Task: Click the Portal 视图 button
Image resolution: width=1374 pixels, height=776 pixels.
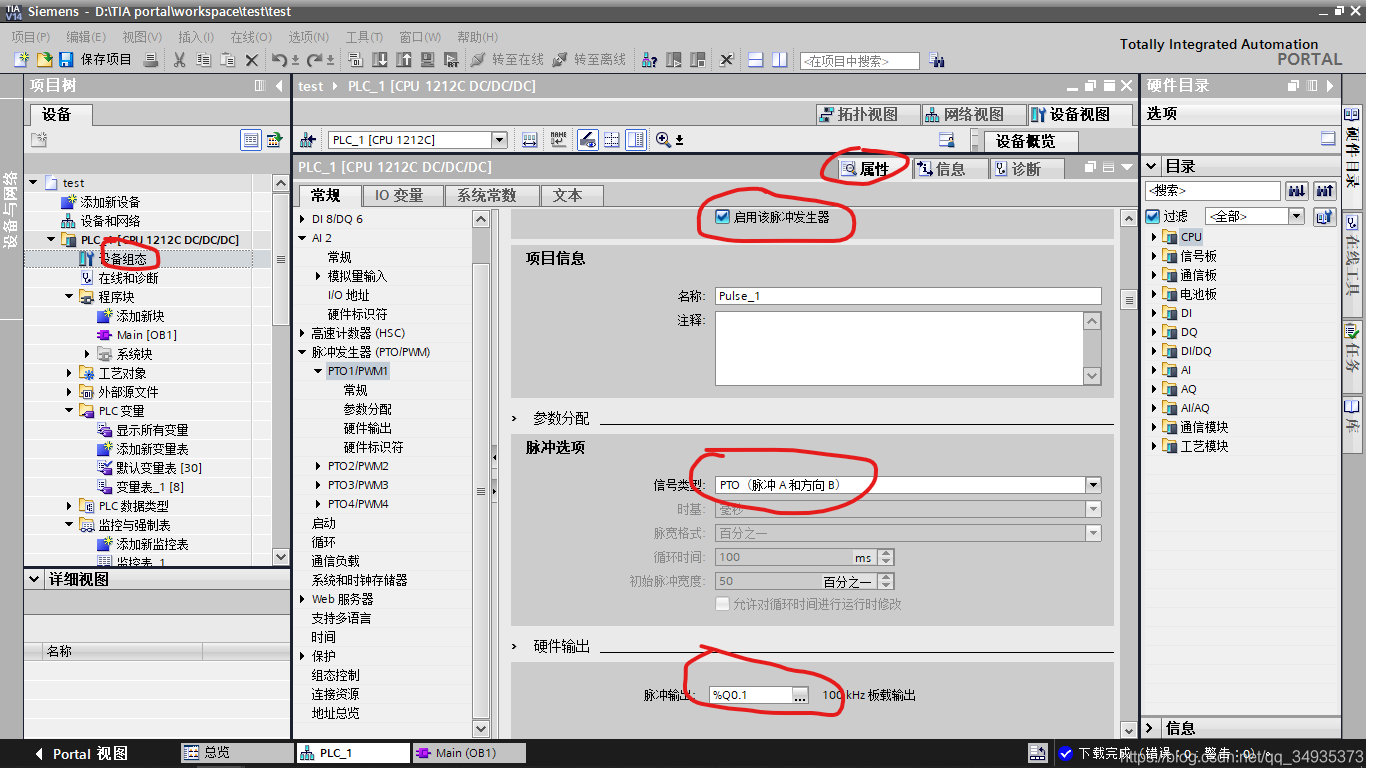Action: point(82,754)
